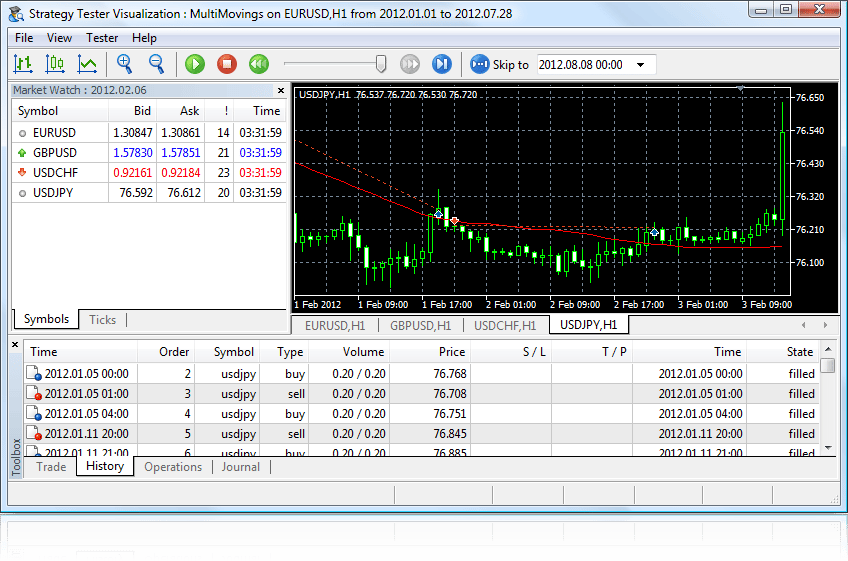Zoom out of the chart
This screenshot has height=561, width=848.
click(x=157, y=64)
